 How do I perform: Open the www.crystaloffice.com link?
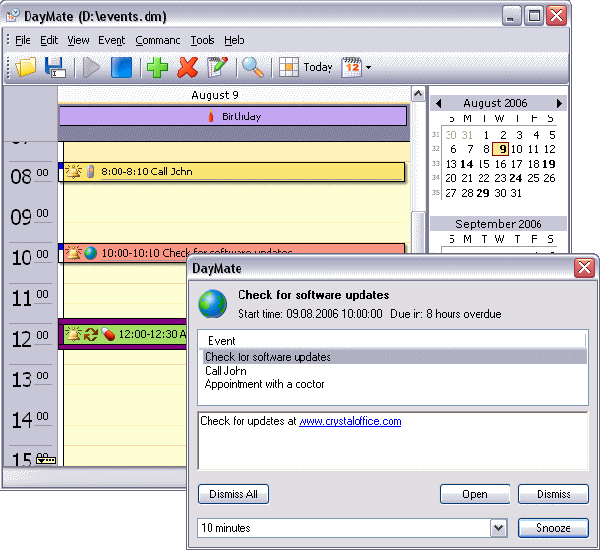tap(350, 421)
